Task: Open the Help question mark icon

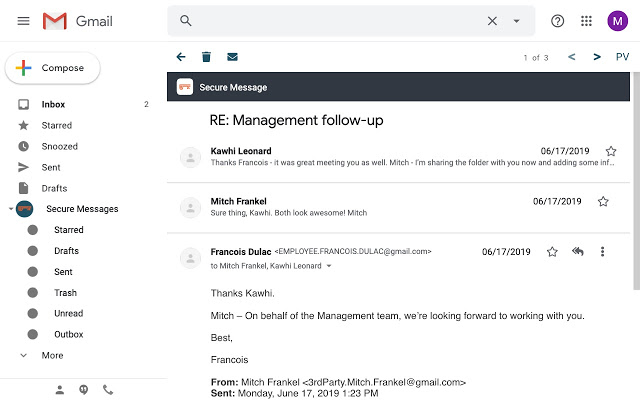Action: (x=558, y=21)
